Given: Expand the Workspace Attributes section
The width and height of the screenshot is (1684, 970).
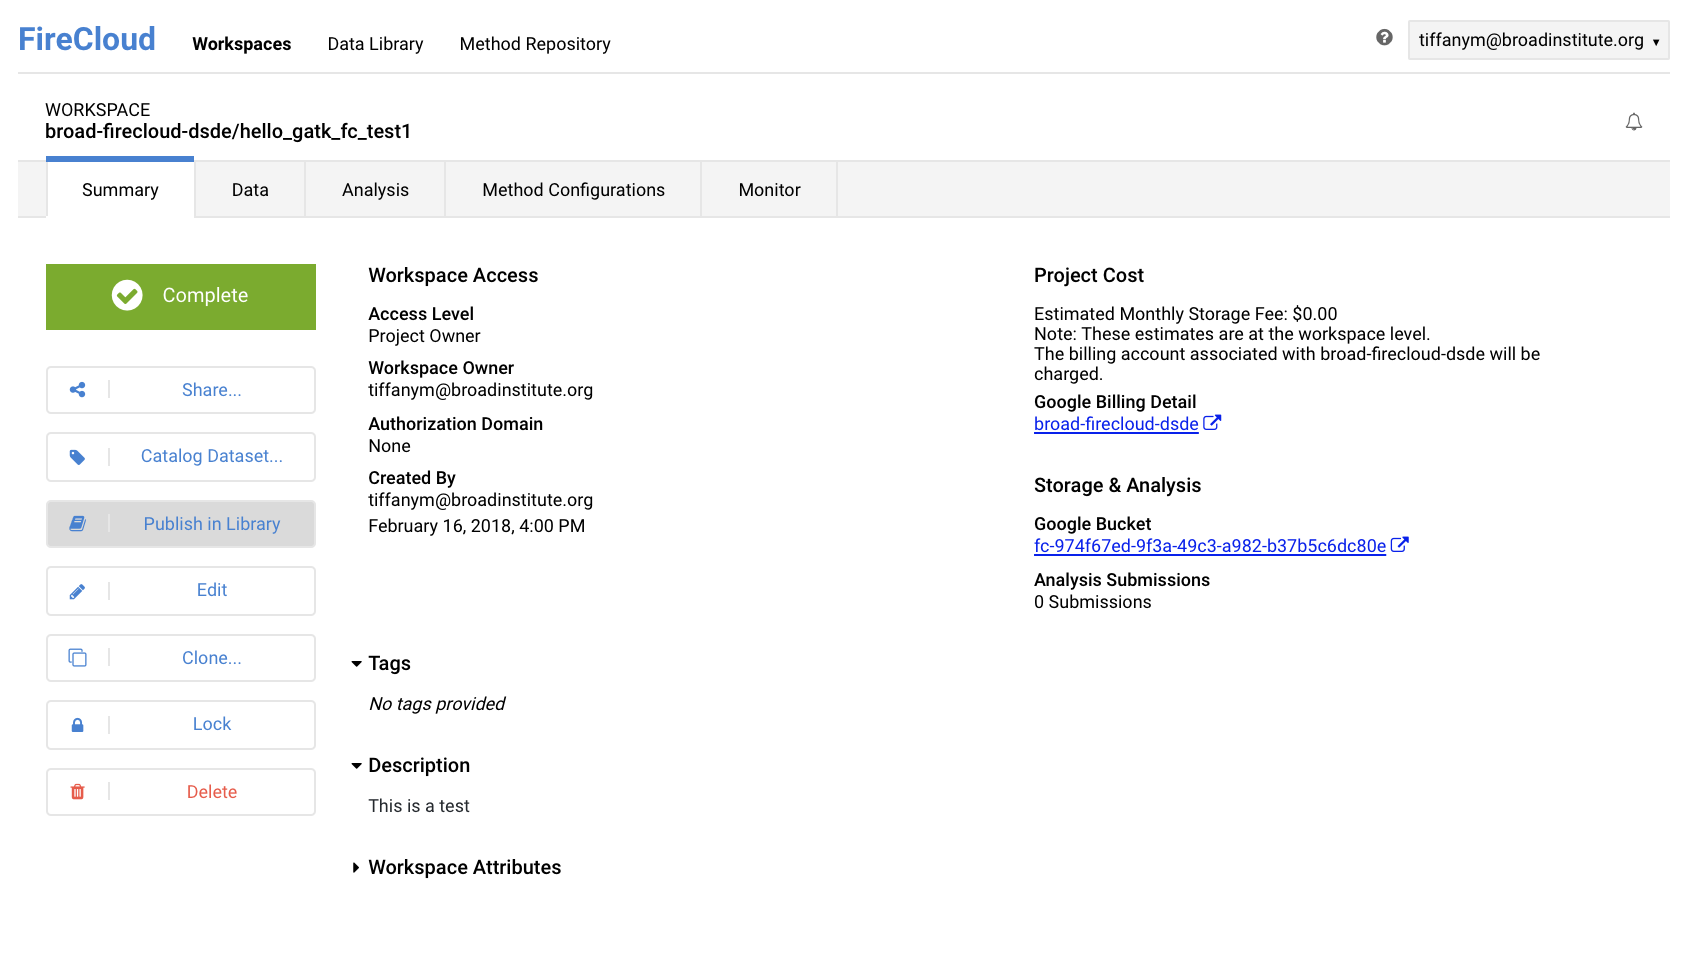Looking at the screenshot, I should point(356,868).
